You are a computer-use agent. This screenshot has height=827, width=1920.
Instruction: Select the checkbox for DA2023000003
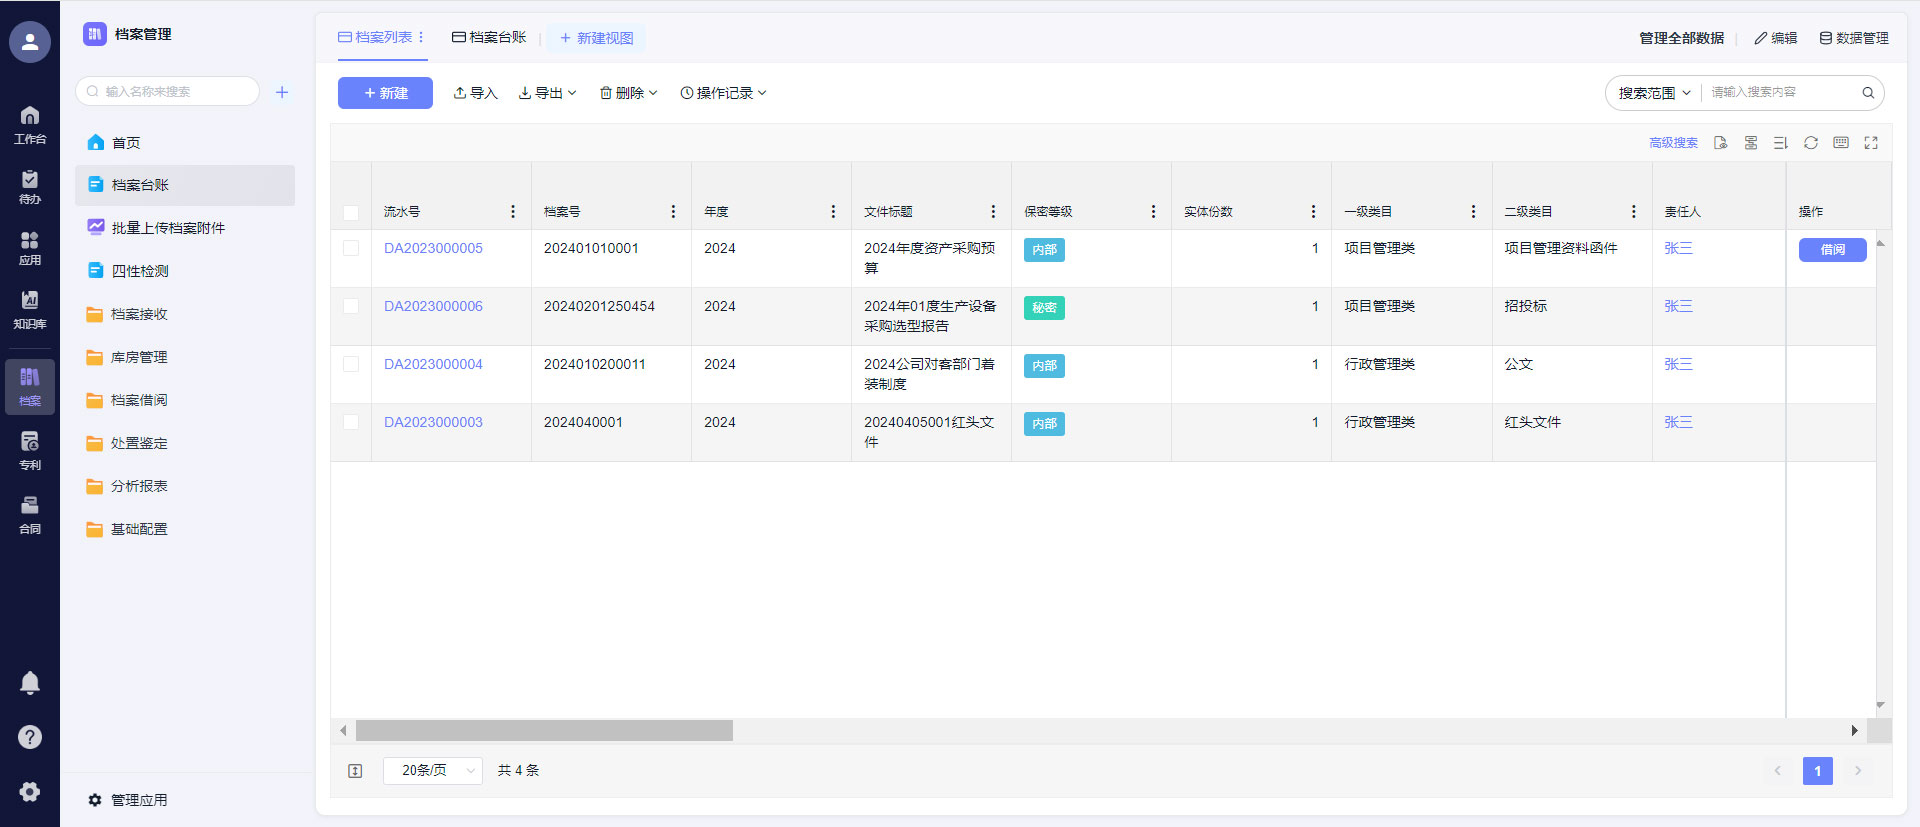click(x=351, y=422)
